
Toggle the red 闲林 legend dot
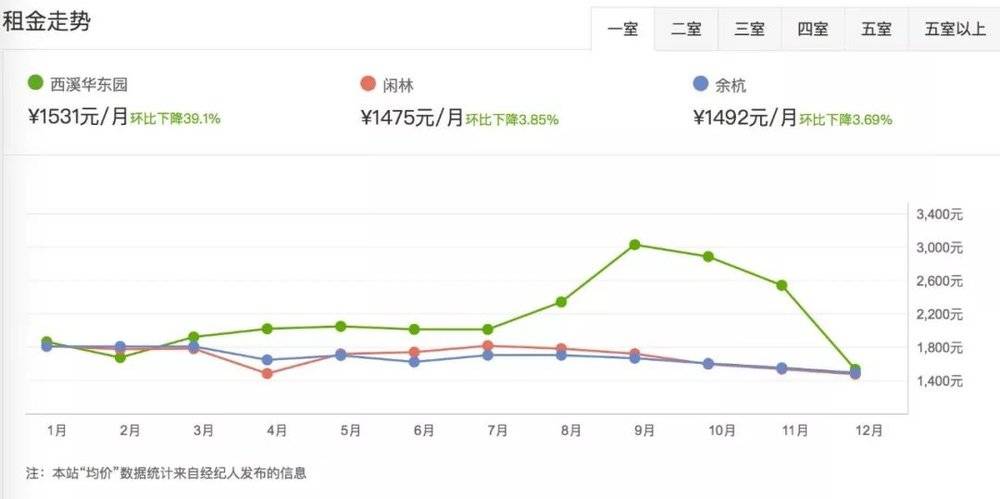tap(368, 83)
